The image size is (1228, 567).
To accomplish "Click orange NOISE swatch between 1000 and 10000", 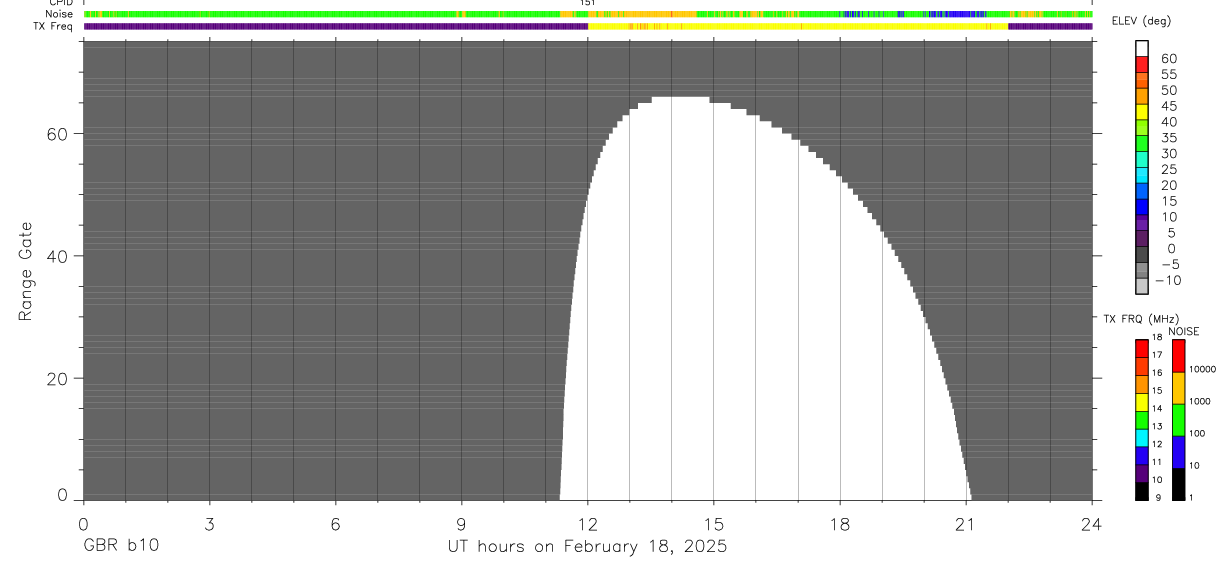I will tap(1178, 388).
